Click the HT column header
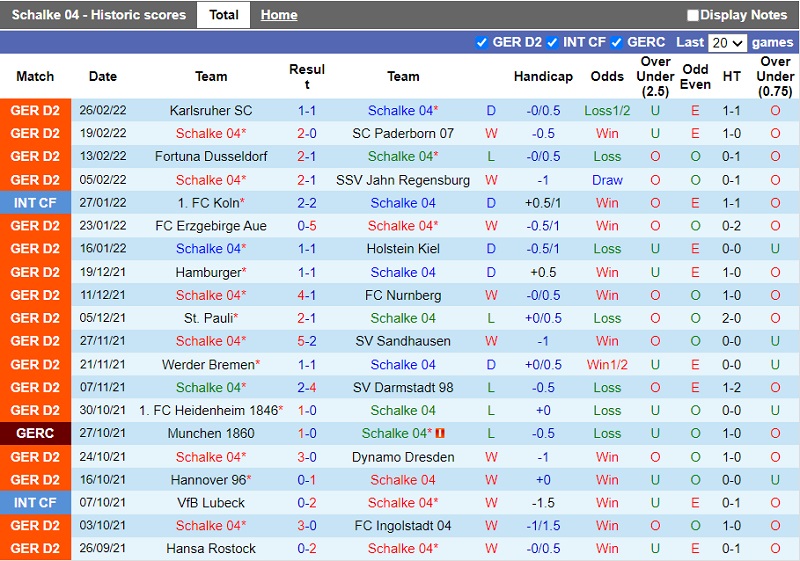800x561 pixels. point(731,76)
